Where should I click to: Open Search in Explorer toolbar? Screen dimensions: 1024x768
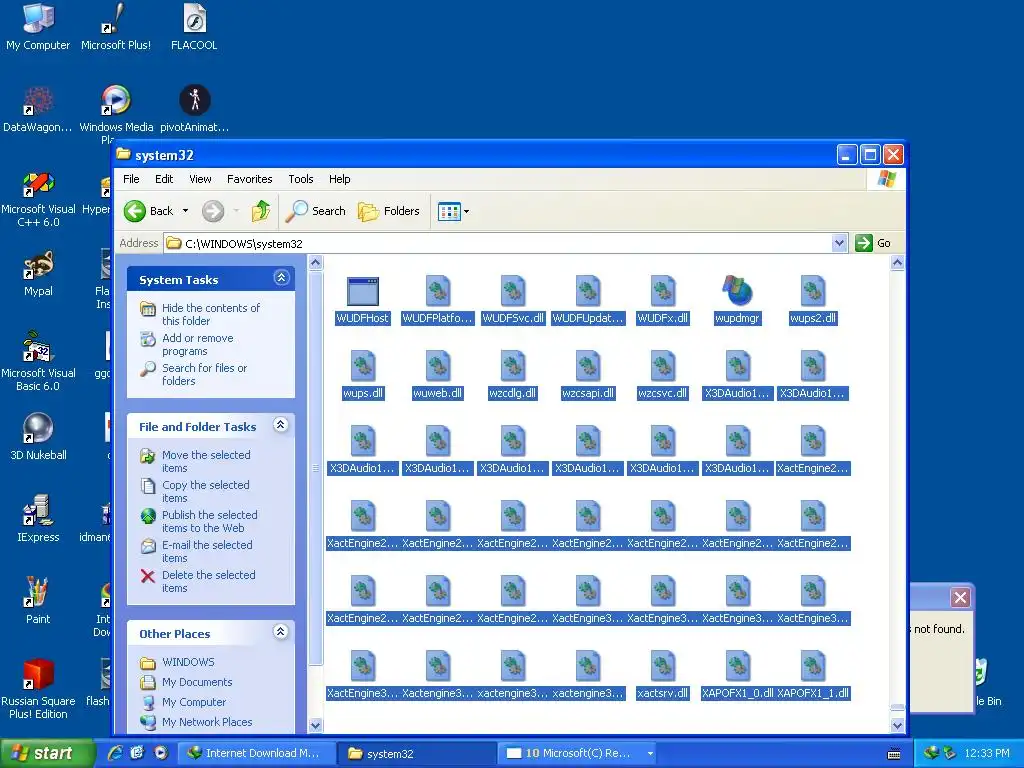point(316,211)
